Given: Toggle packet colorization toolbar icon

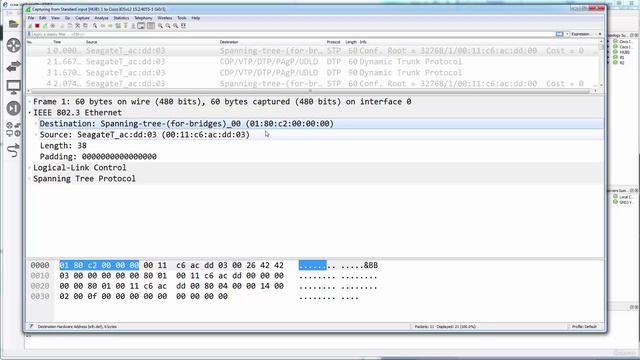Looking at the screenshot, I should click(x=151, y=26).
